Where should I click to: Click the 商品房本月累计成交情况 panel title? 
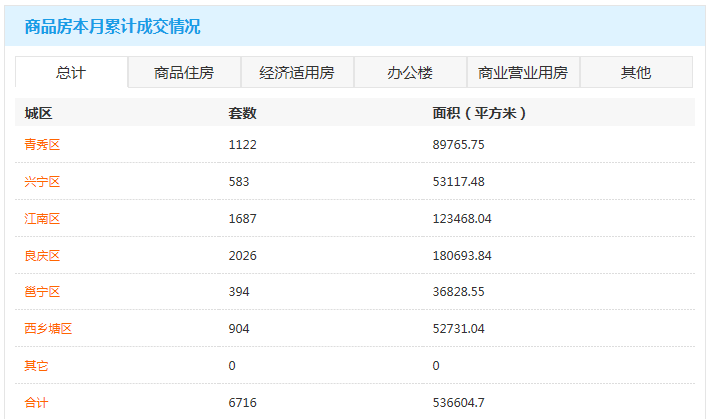click(112, 26)
